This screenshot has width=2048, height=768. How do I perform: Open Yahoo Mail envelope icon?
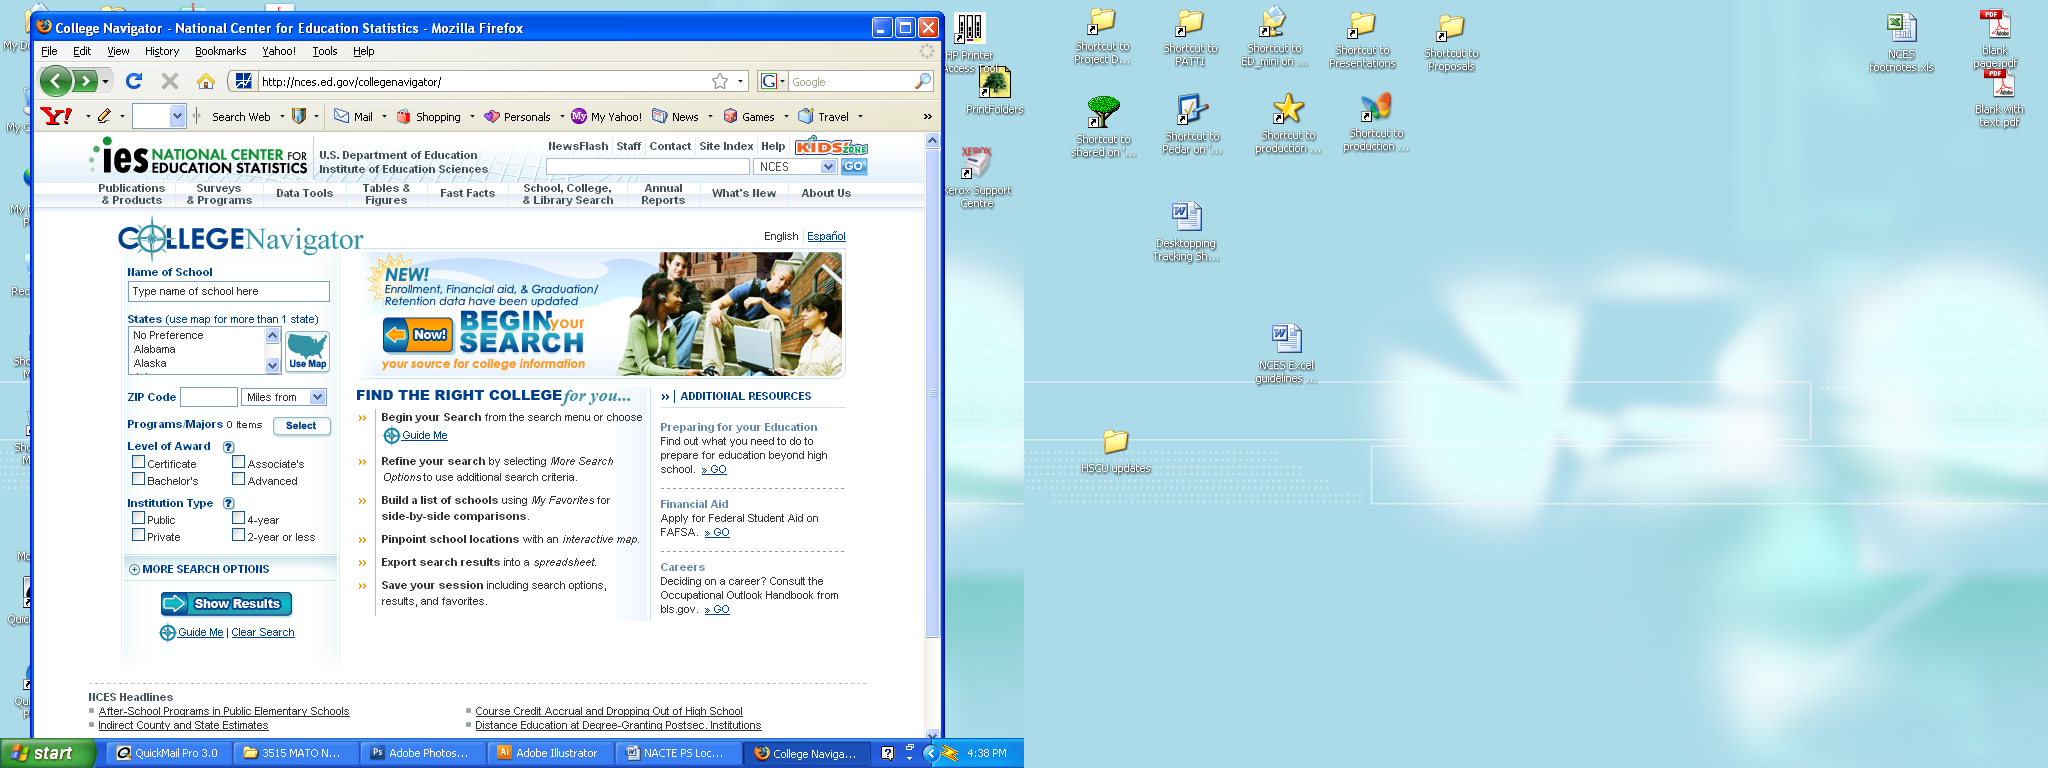pyautogui.click(x=341, y=116)
